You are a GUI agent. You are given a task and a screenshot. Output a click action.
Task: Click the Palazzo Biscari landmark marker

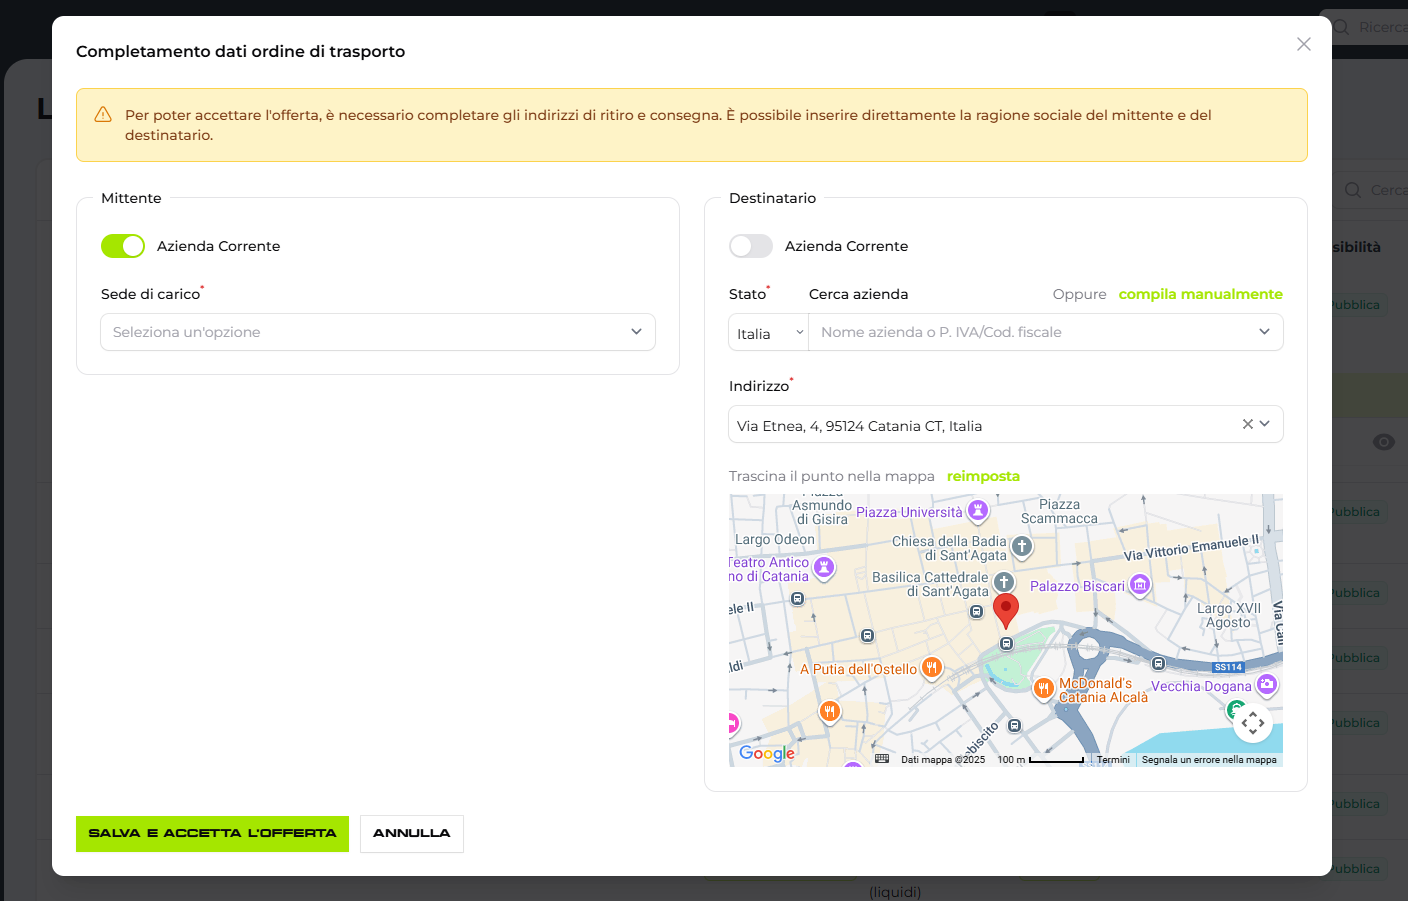tap(1140, 585)
